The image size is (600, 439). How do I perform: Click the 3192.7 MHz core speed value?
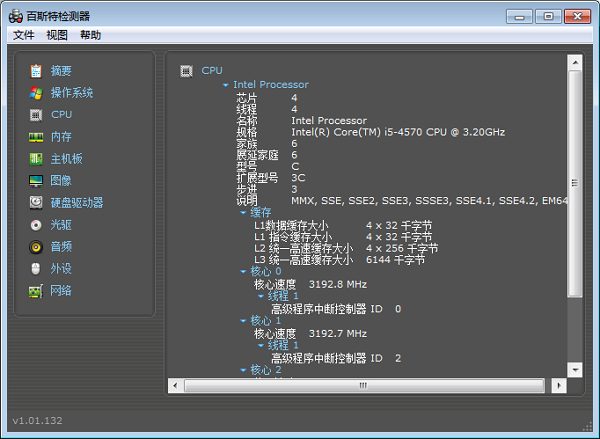tap(338, 334)
